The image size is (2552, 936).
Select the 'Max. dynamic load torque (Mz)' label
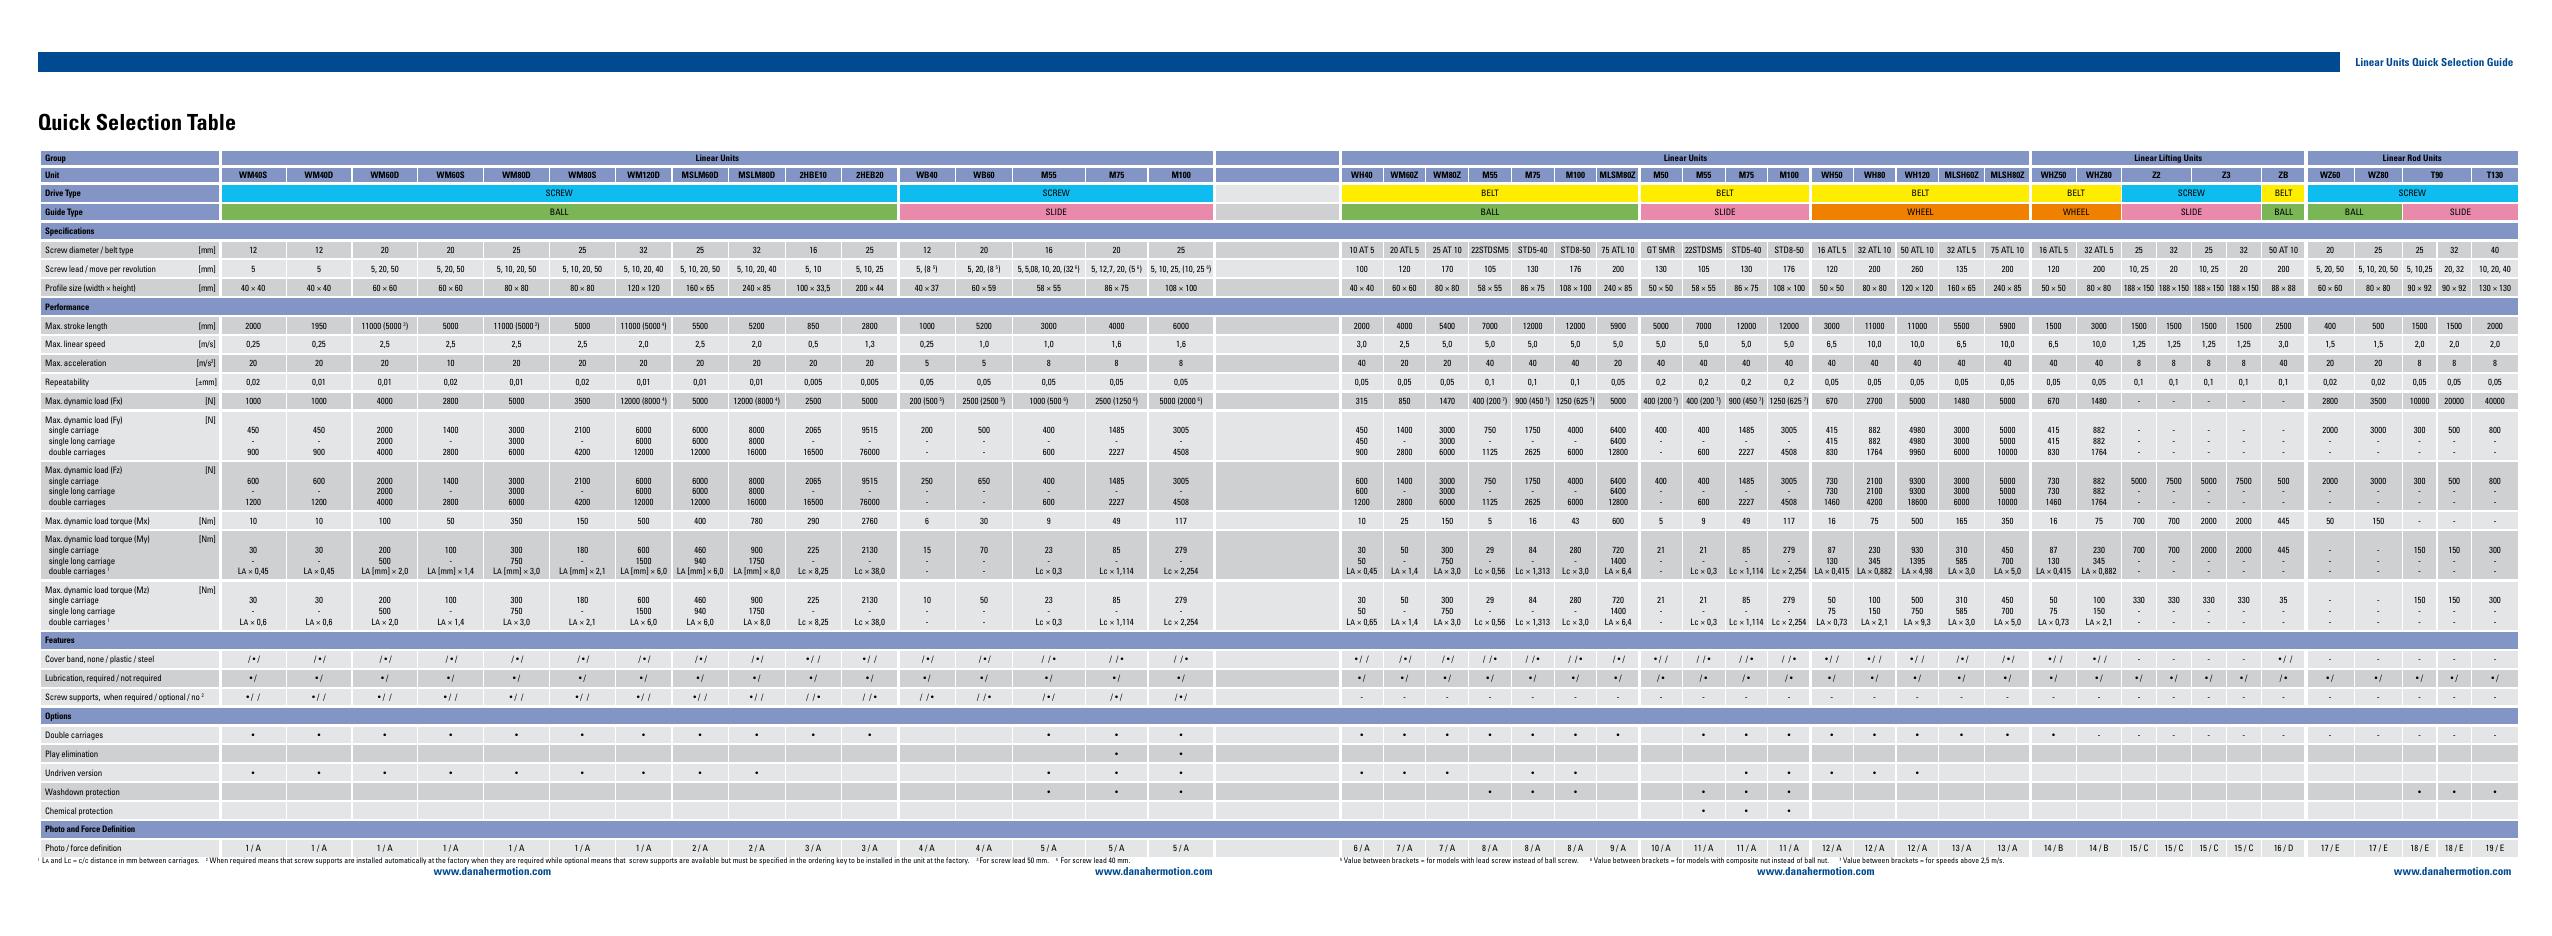[97, 590]
